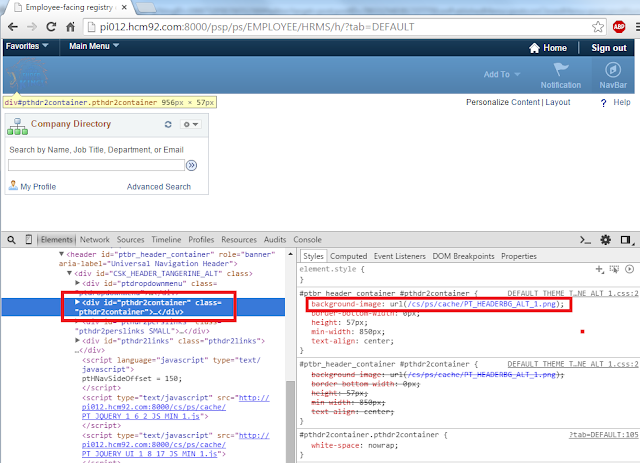Submit directory search with arrow button
The image size is (640, 463).
click(191, 165)
